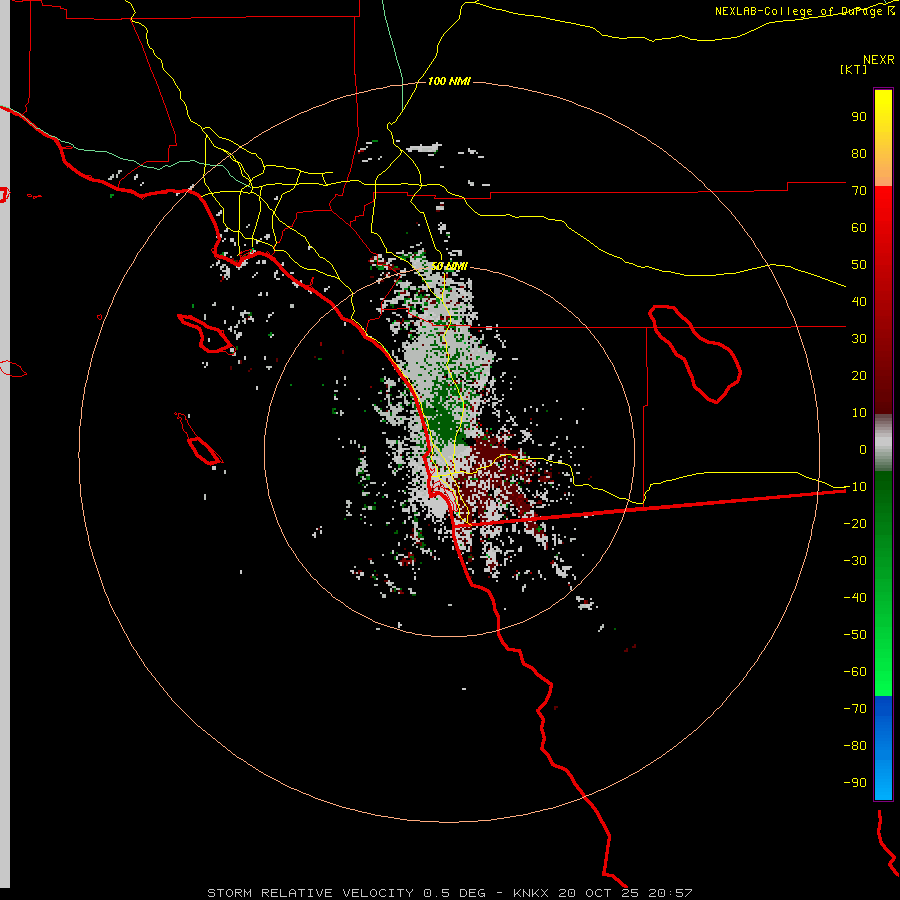Image resolution: width=900 pixels, height=900 pixels.
Task: Click the -60 scale label
Action: point(855,672)
